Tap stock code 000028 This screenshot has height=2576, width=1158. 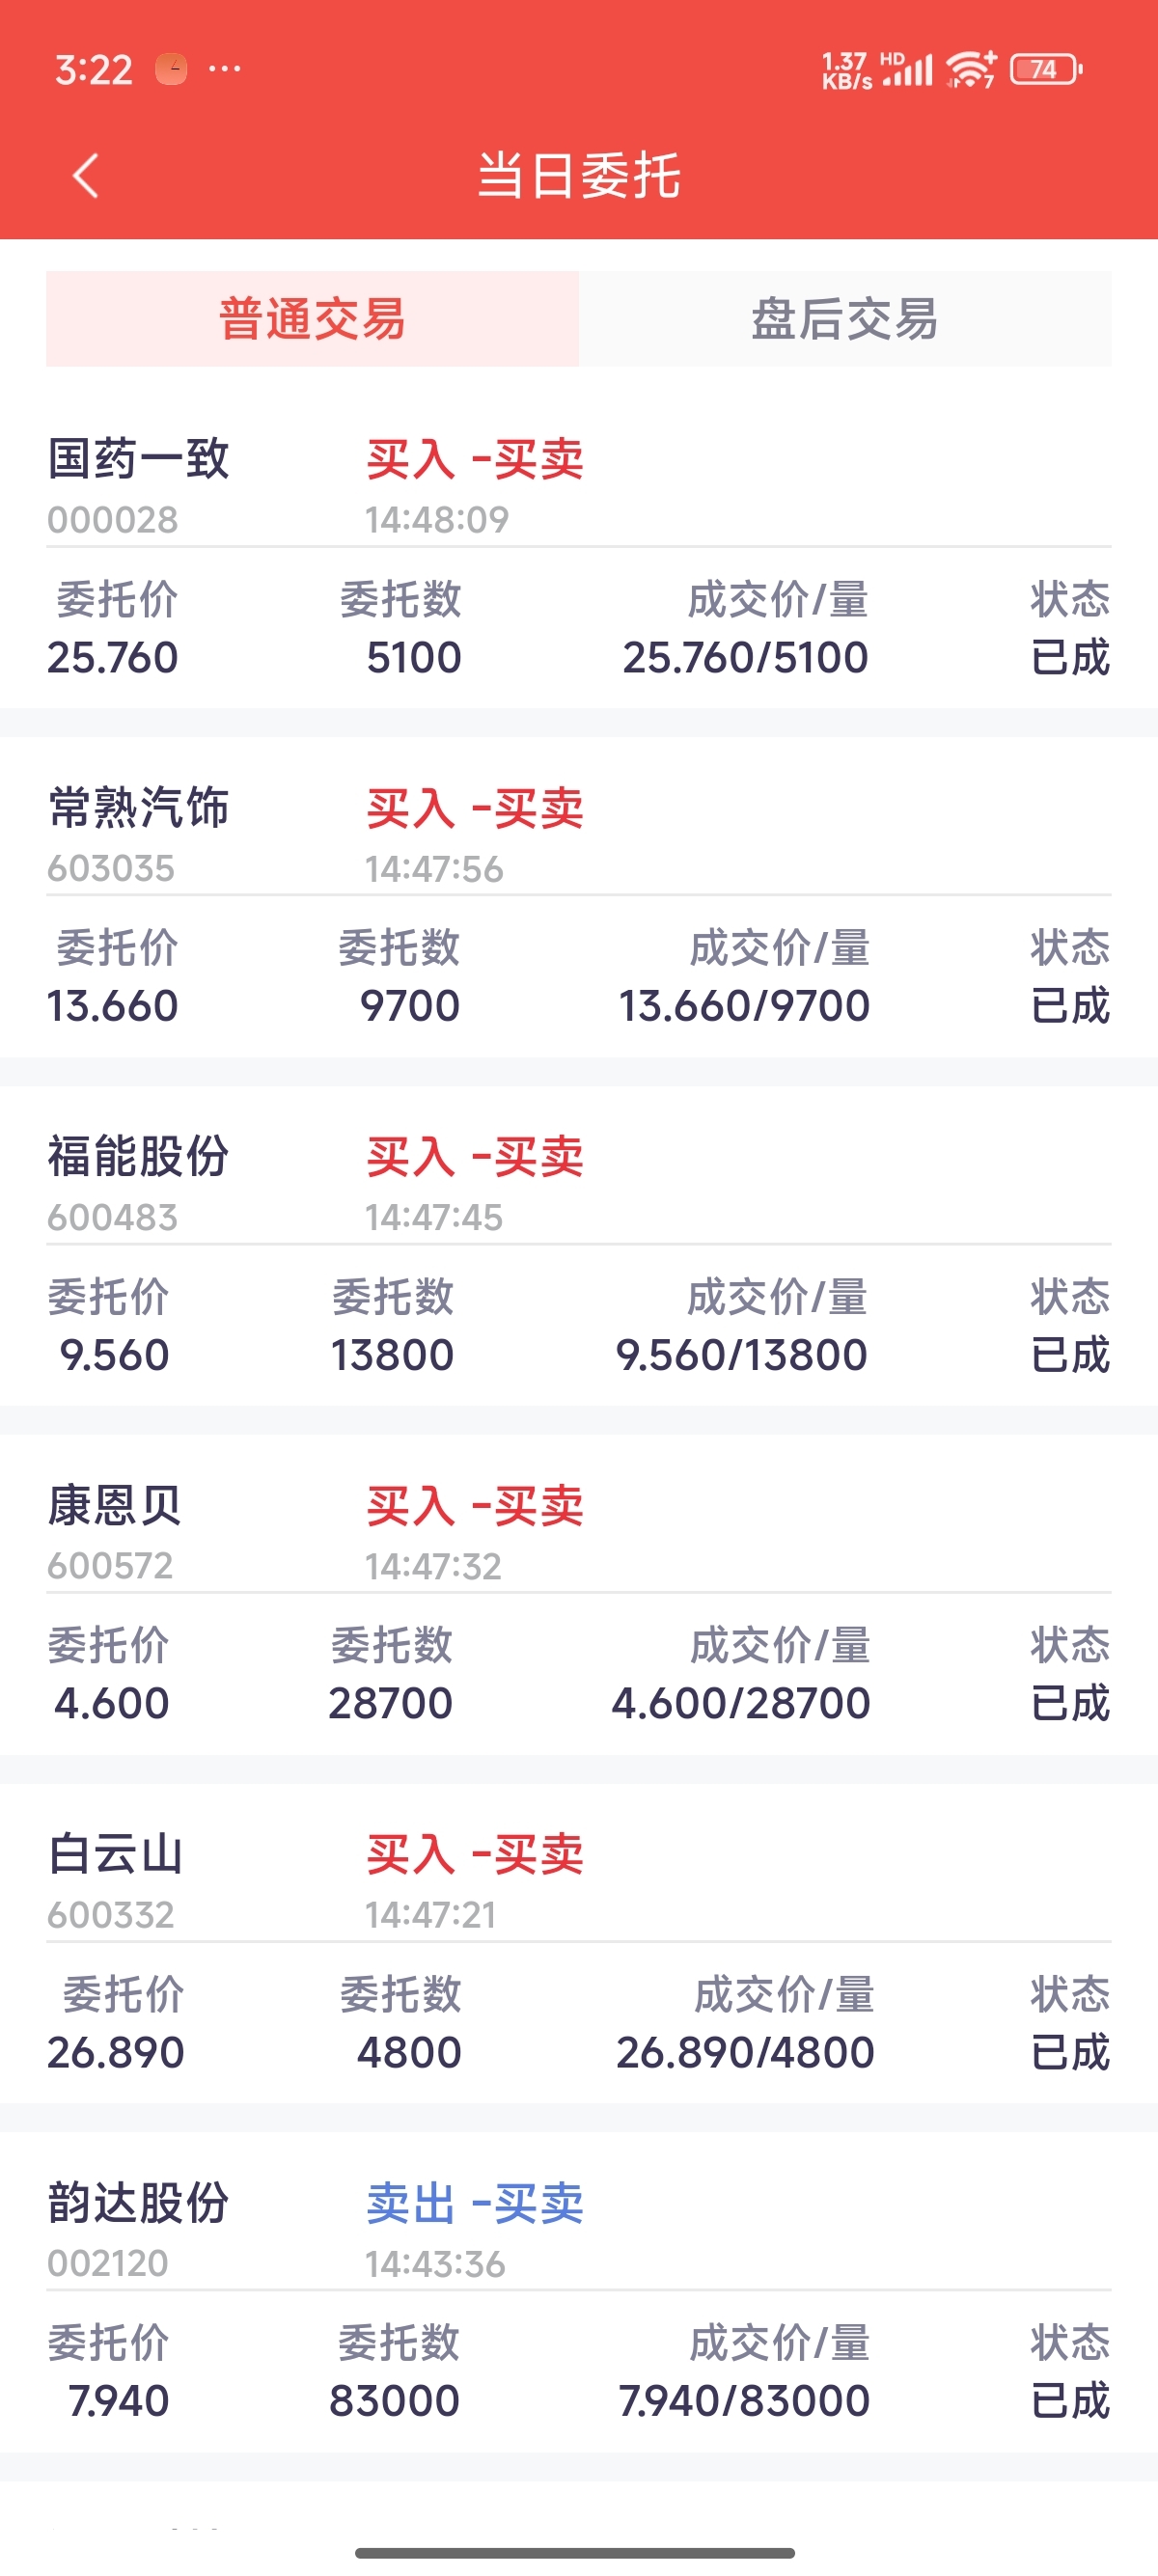pos(113,520)
